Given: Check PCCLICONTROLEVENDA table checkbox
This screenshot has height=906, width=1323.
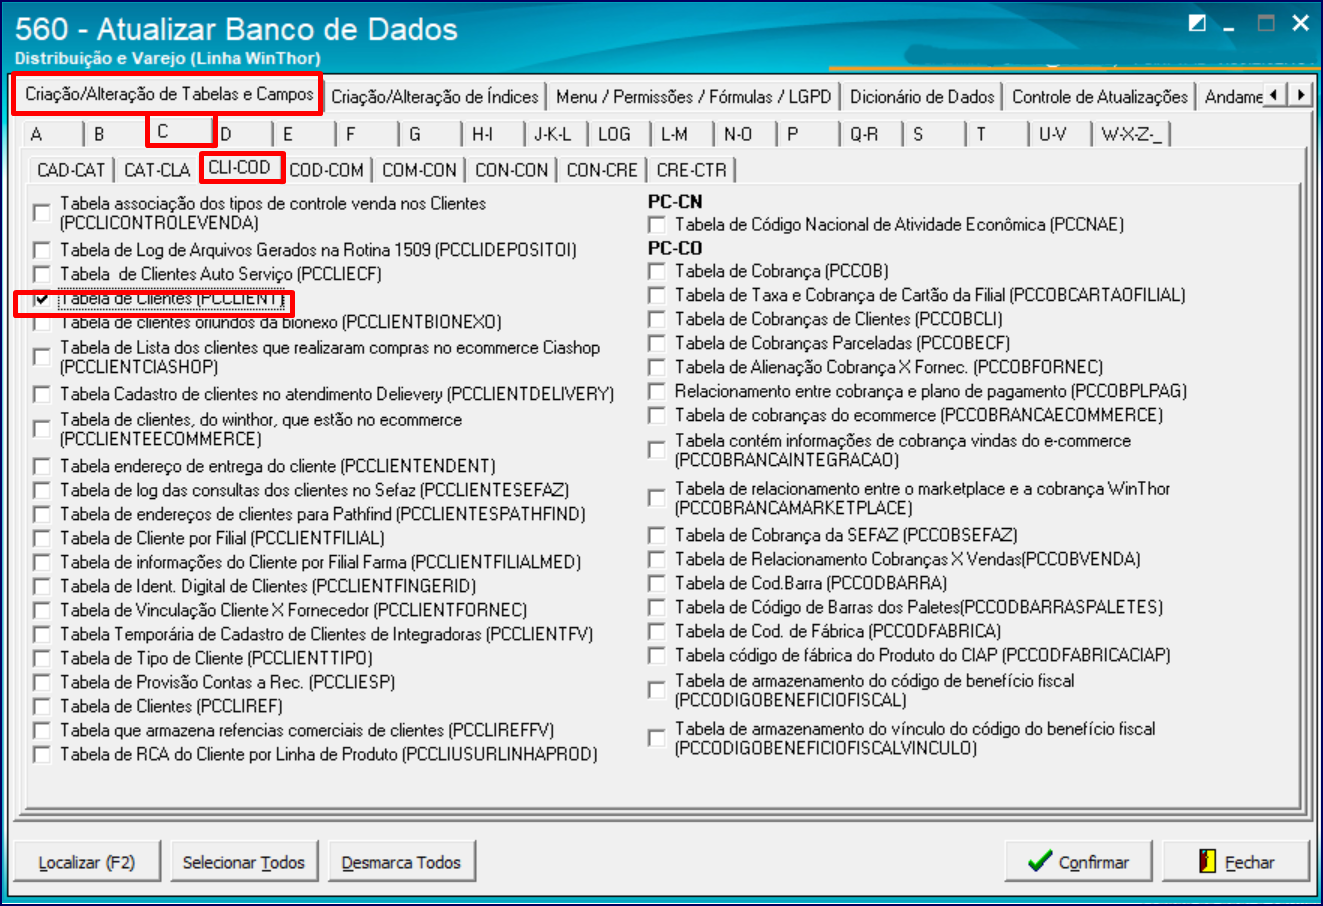Looking at the screenshot, I should (x=42, y=213).
